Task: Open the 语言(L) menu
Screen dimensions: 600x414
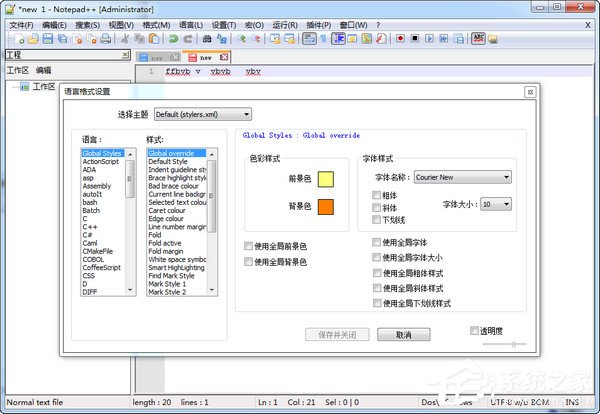Action: 187,24
